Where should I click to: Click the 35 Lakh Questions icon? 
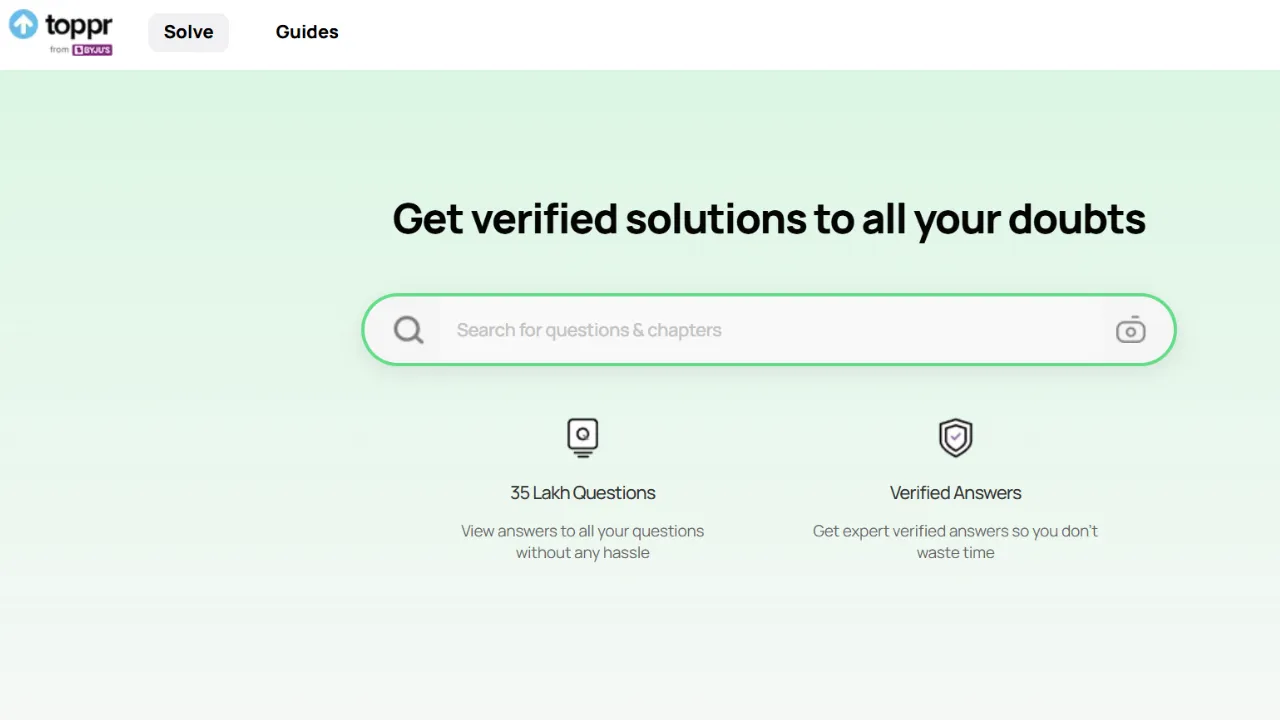tap(582, 437)
